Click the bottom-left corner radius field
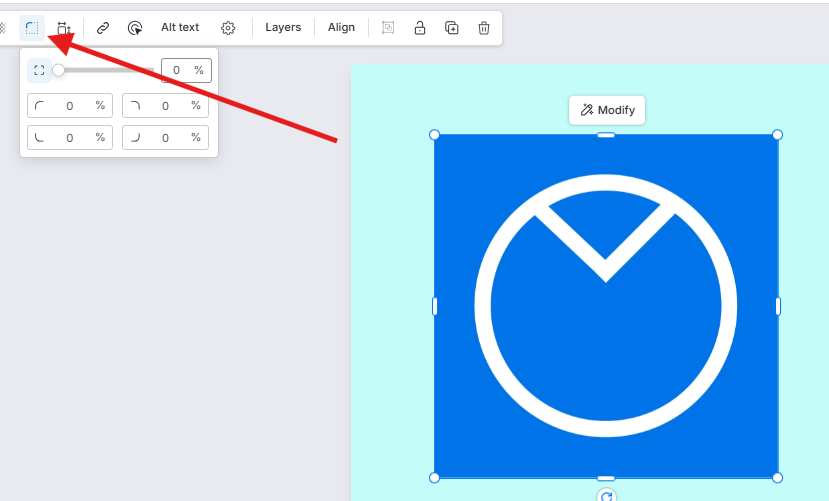829x501 pixels. (70, 138)
